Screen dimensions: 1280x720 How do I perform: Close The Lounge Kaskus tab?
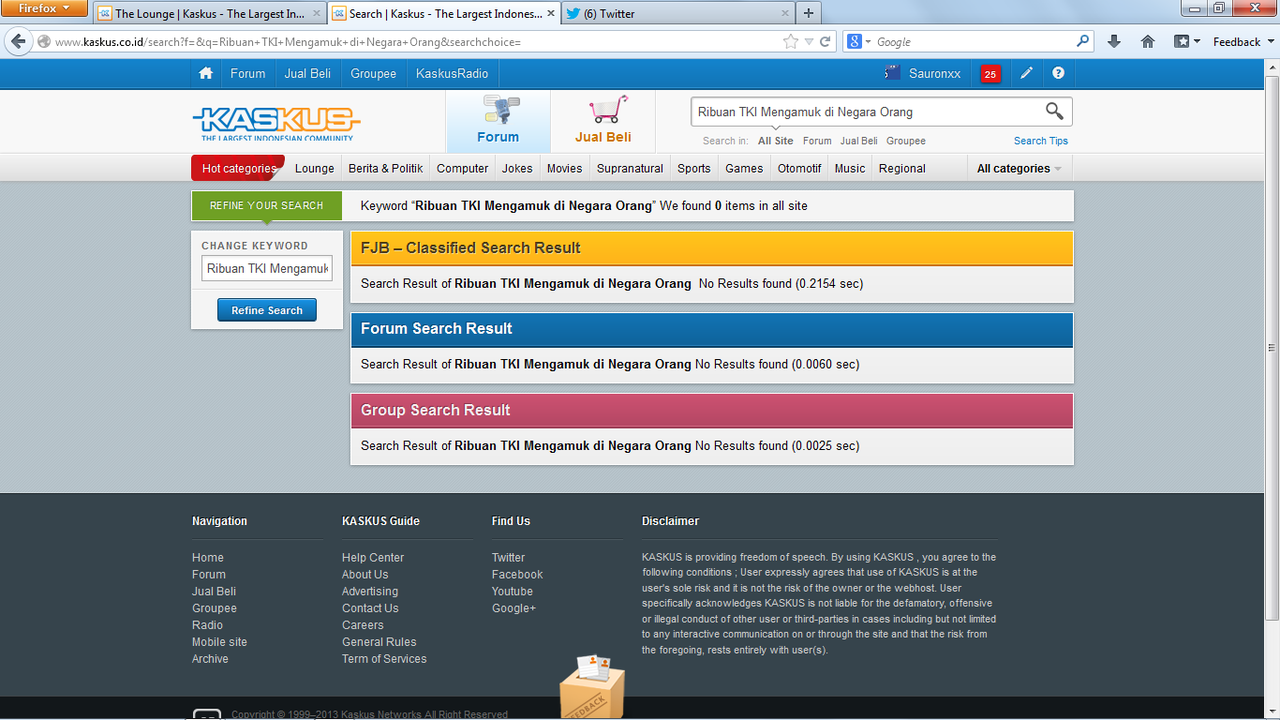pos(318,14)
